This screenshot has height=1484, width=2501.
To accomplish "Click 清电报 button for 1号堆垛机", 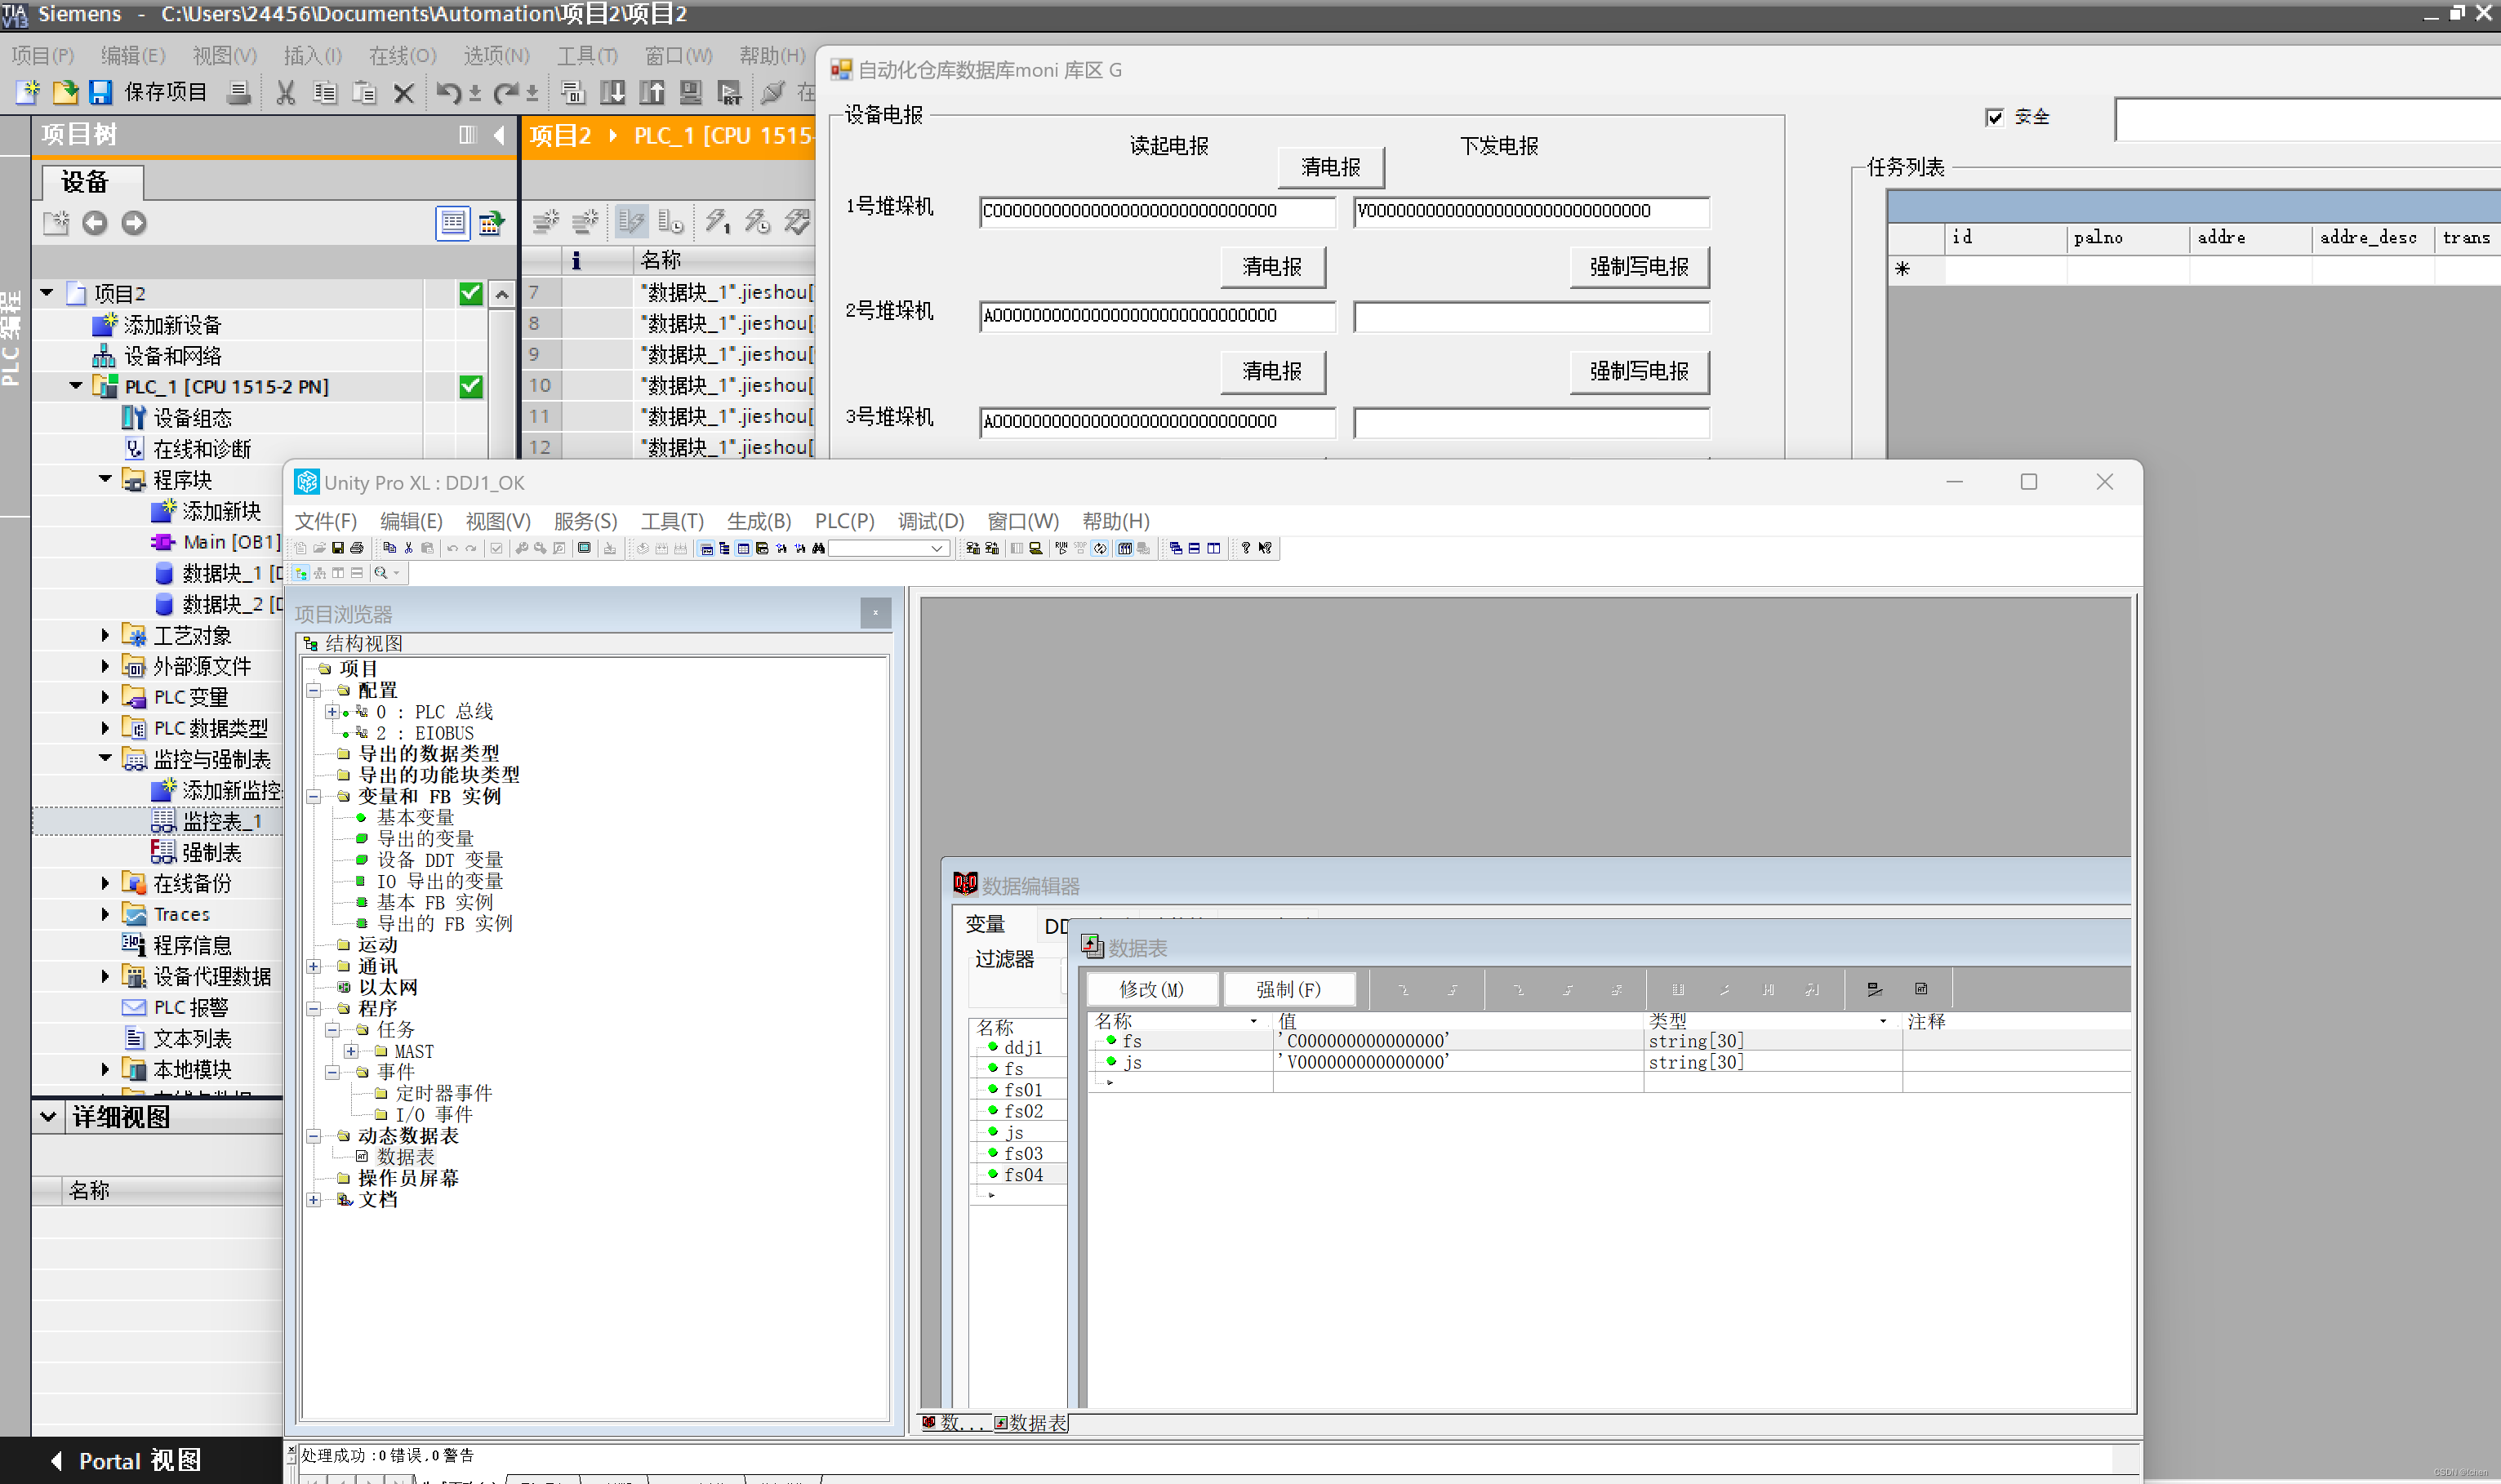I will [x=1331, y=167].
